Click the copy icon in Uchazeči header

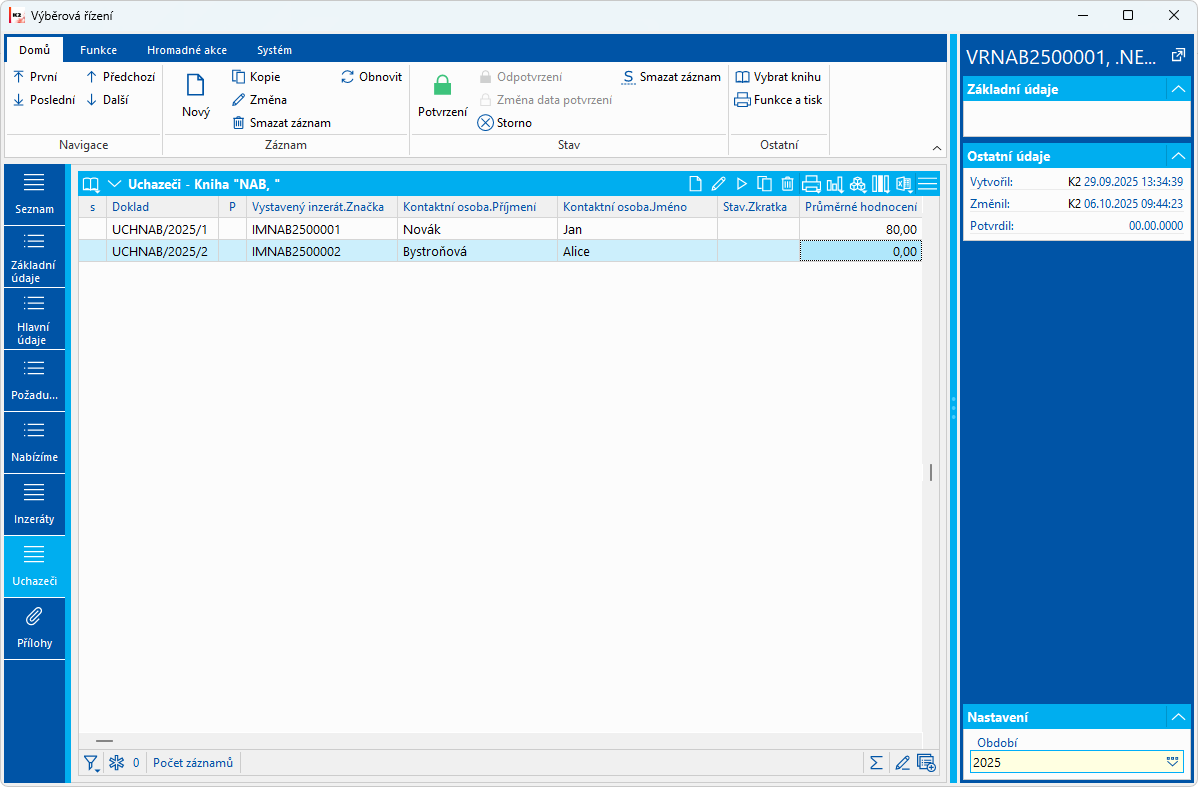(764, 183)
